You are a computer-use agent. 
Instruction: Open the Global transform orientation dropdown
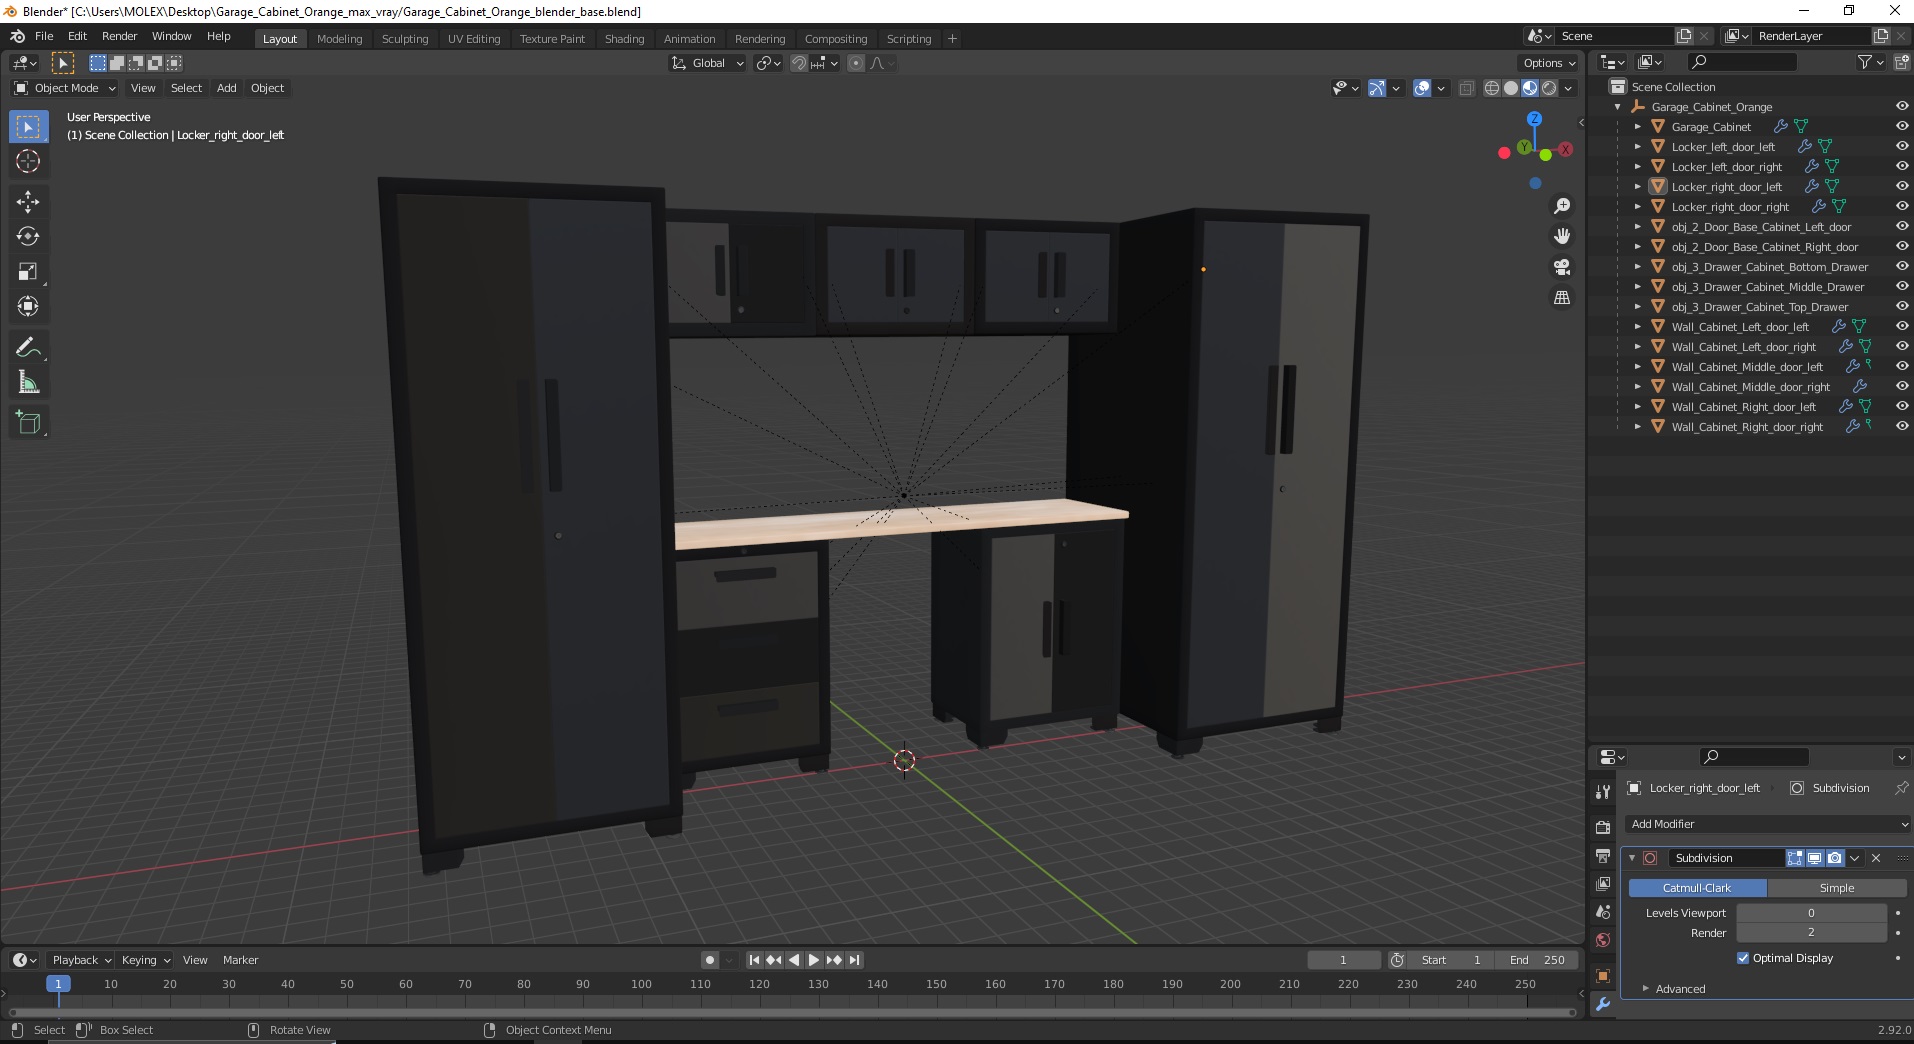click(x=707, y=63)
